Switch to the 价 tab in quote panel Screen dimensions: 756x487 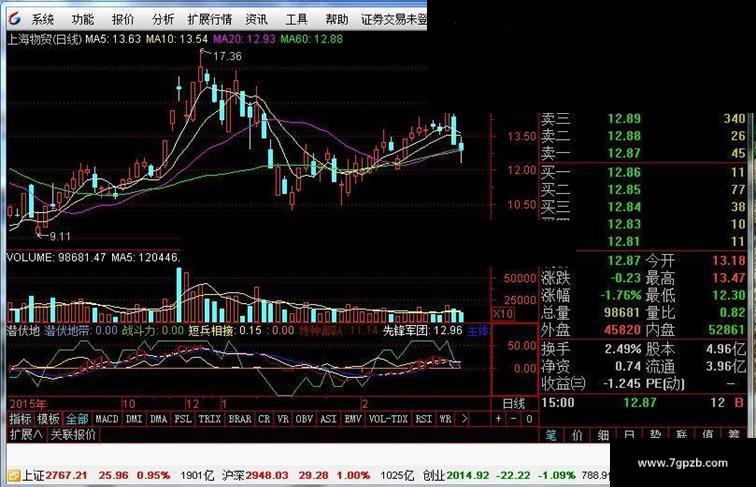578,434
